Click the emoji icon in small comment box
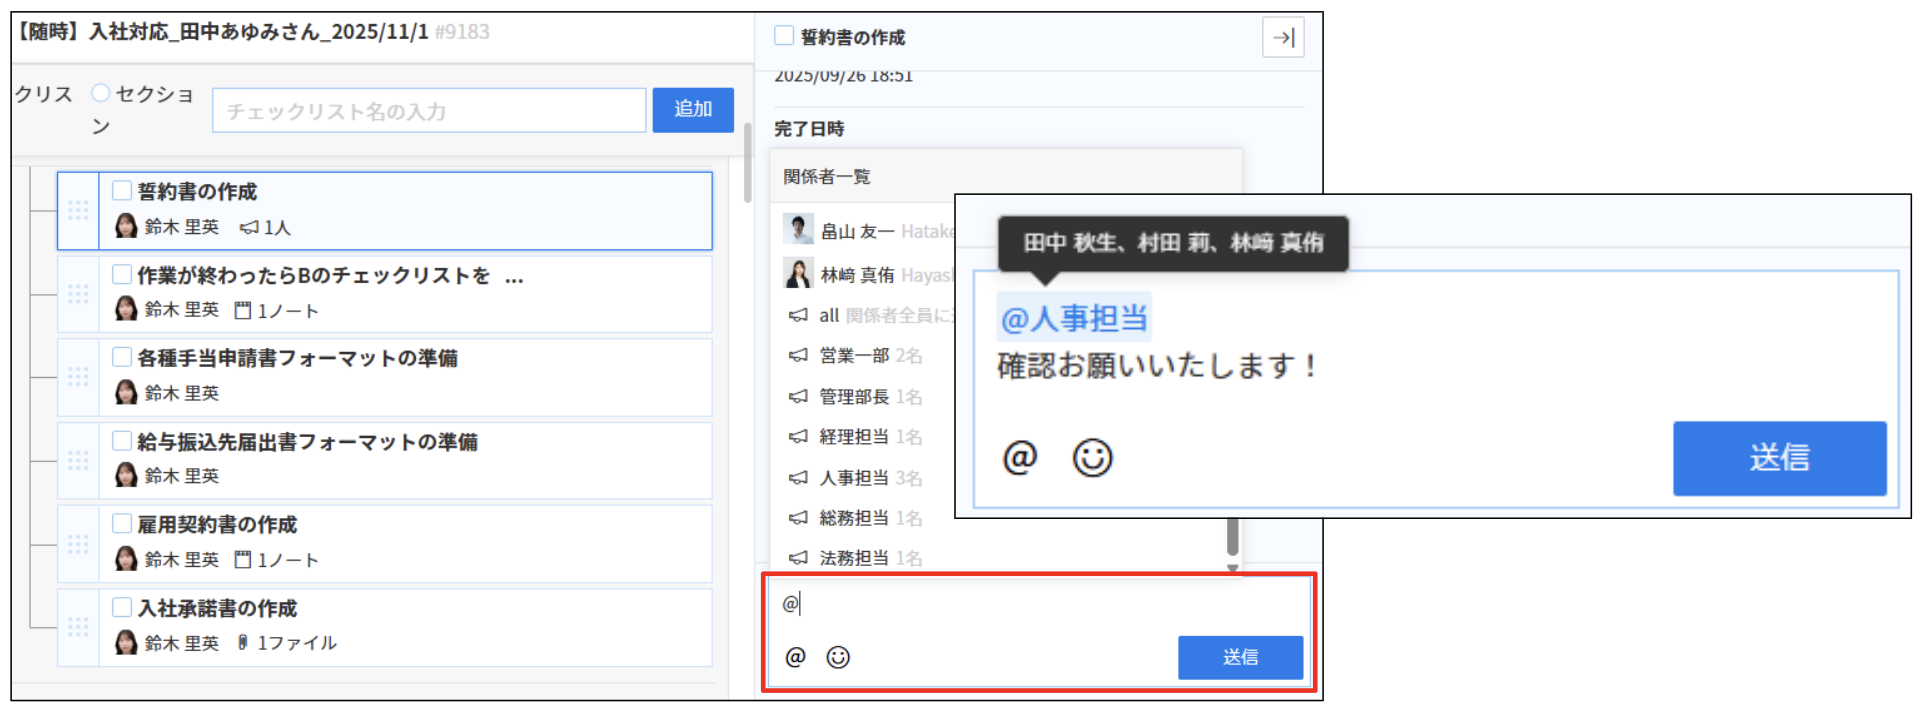The width and height of the screenshot is (1922, 710). (838, 657)
